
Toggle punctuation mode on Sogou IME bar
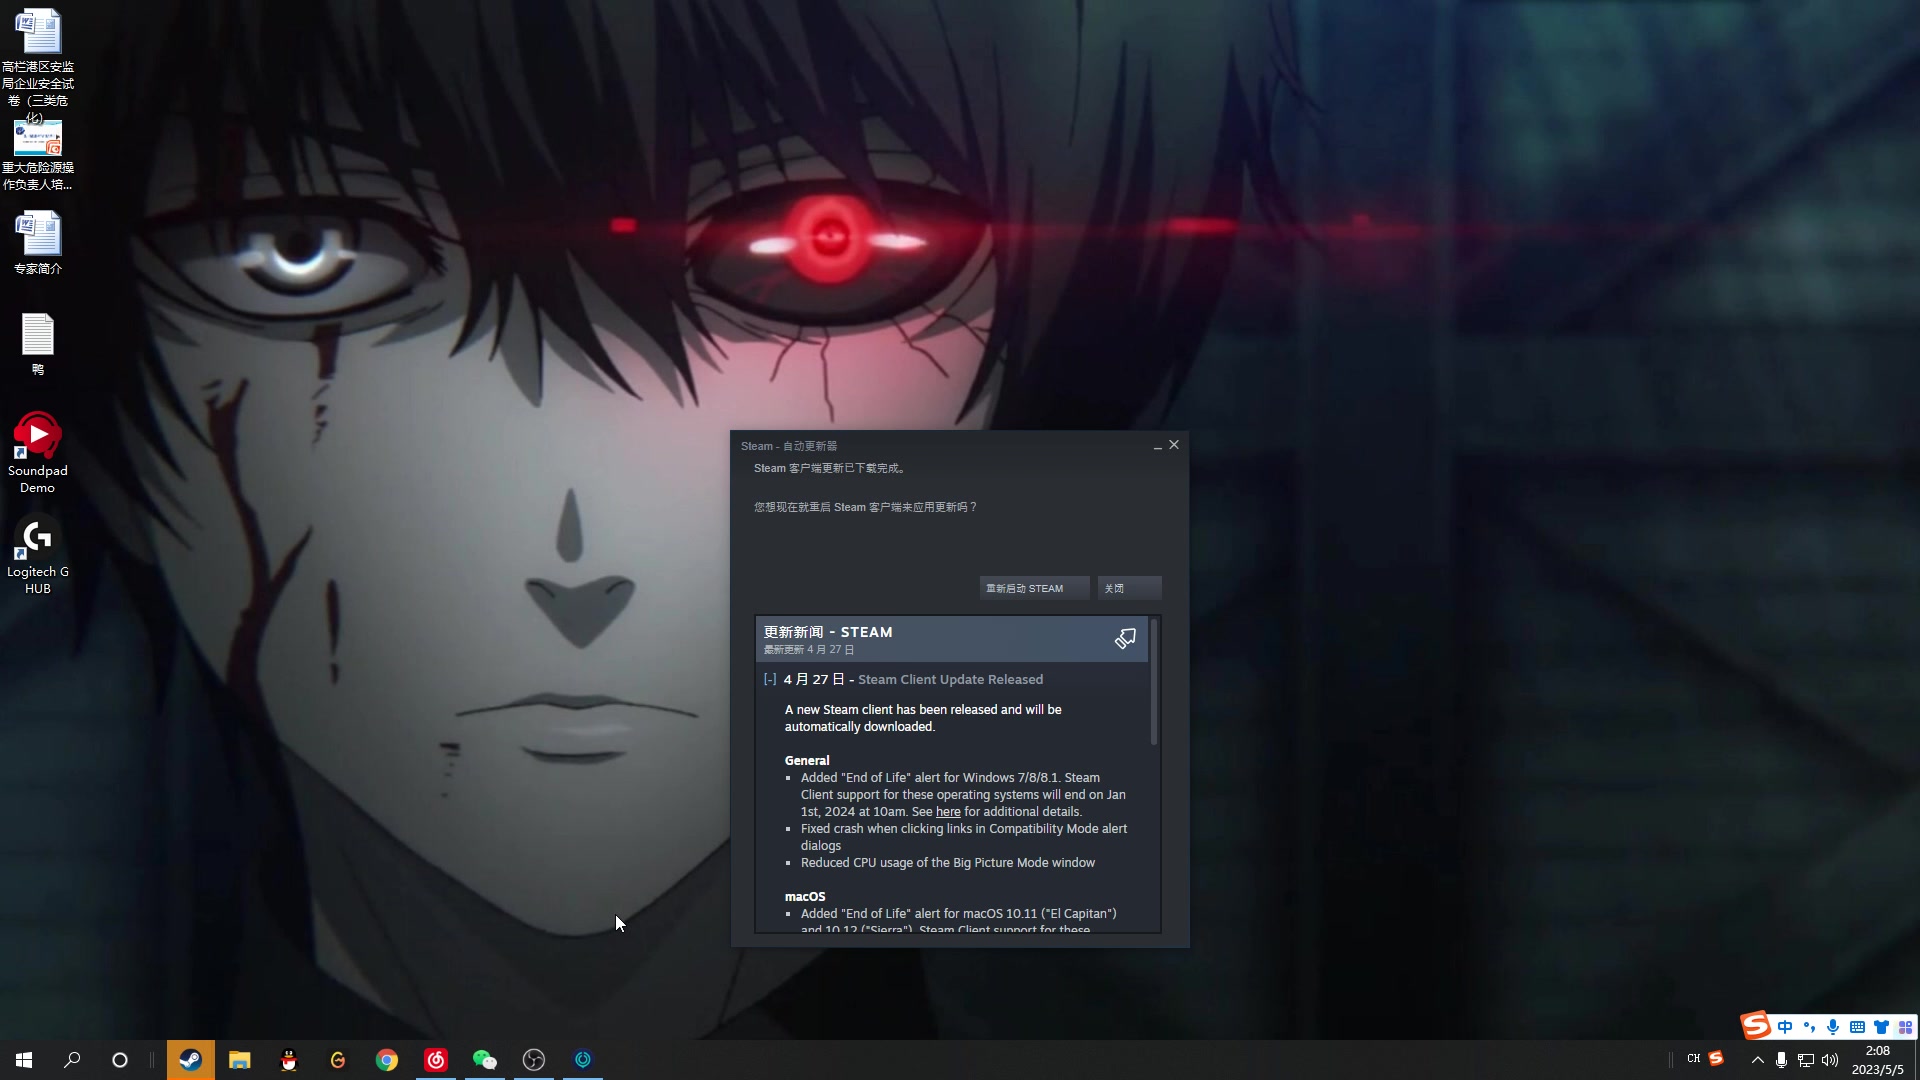[x=1809, y=1027]
